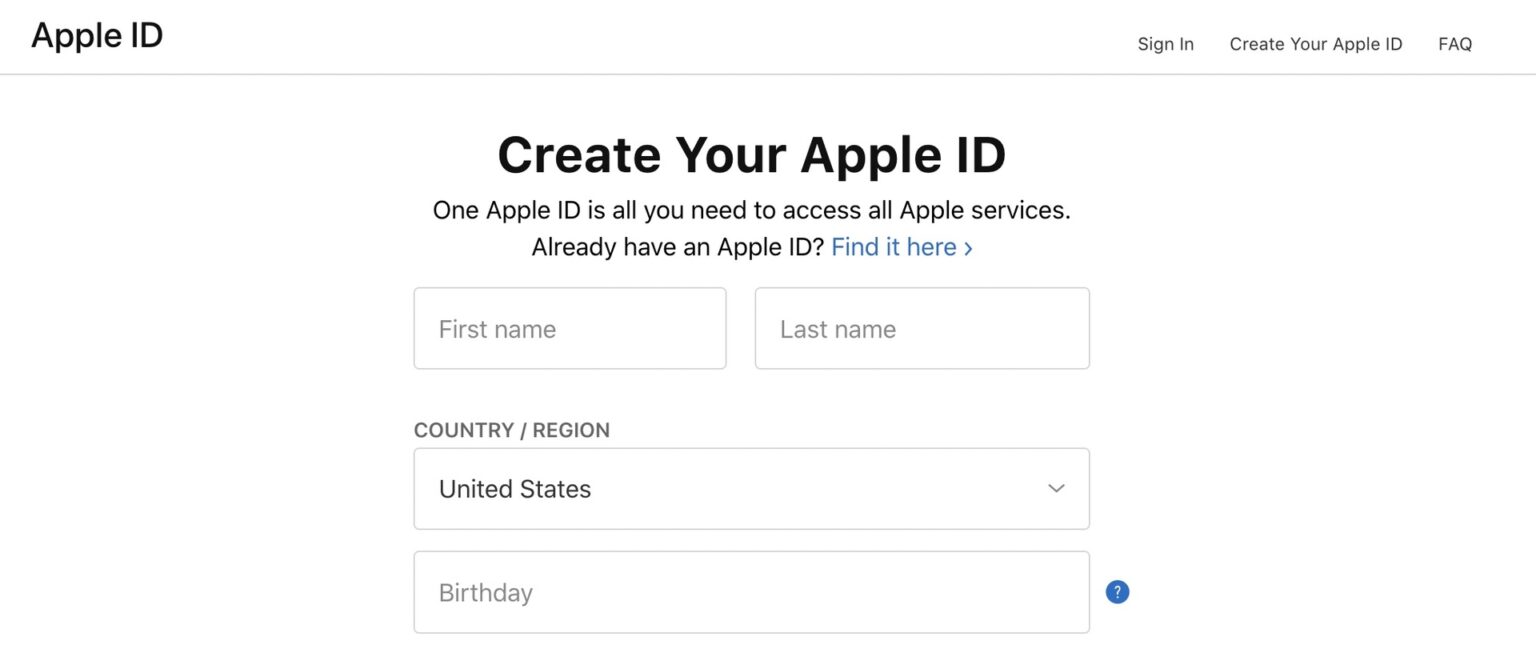The image size is (1536, 661).
Task: Follow the existing Apple ID lookup link
Action: pyautogui.click(x=895, y=247)
